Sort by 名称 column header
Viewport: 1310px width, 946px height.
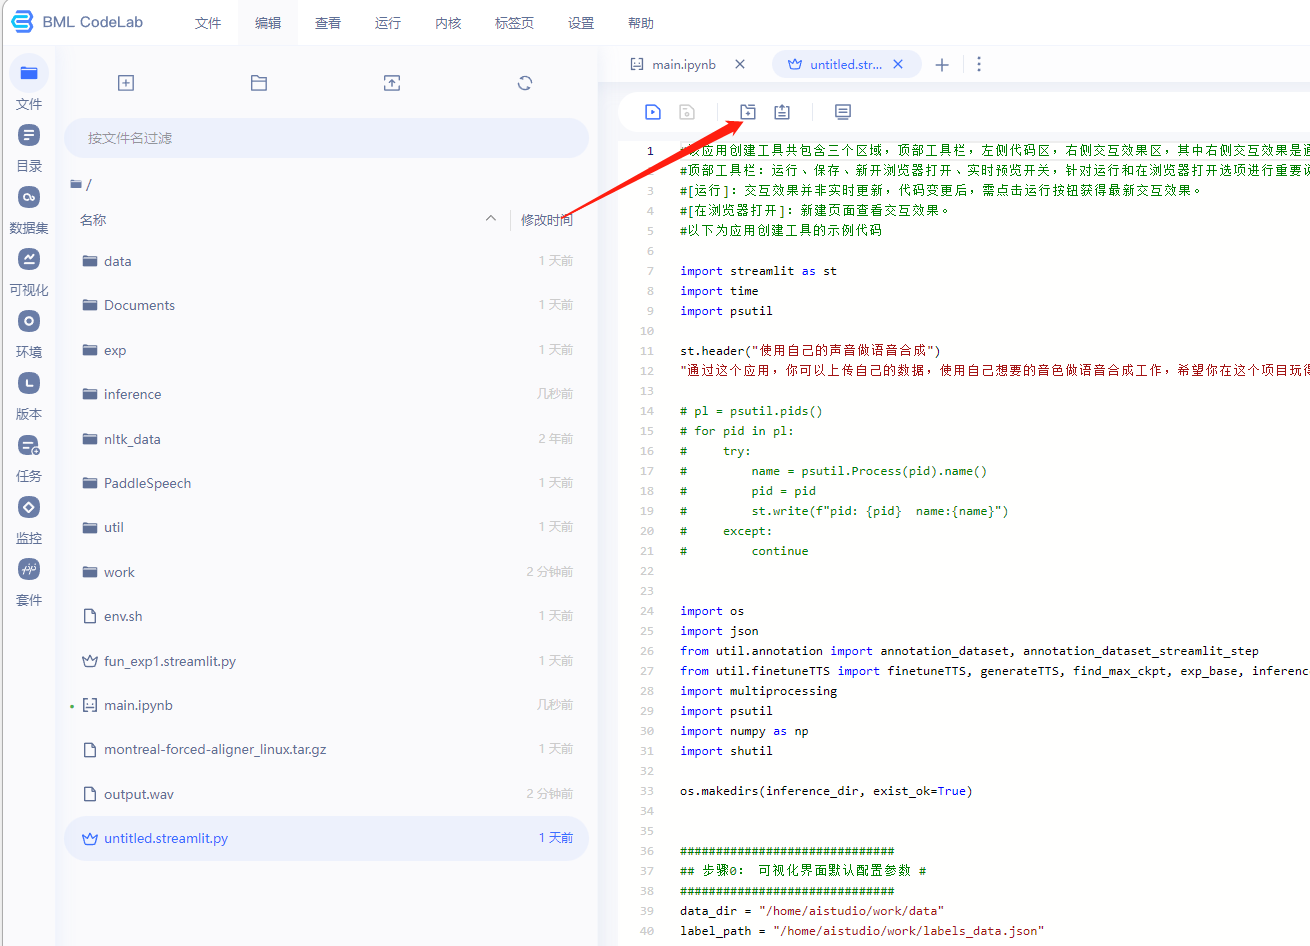(x=93, y=220)
